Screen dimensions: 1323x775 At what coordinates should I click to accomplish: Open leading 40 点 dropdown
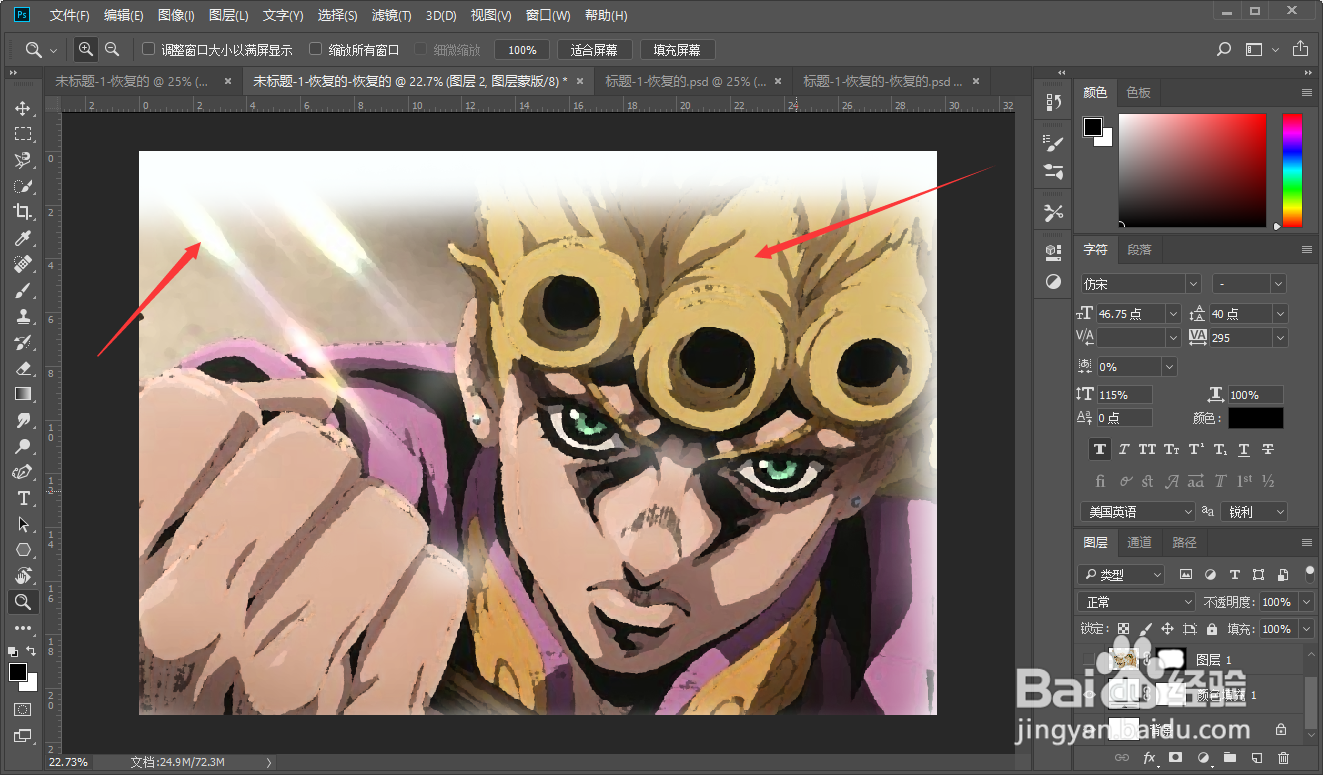pos(1281,314)
